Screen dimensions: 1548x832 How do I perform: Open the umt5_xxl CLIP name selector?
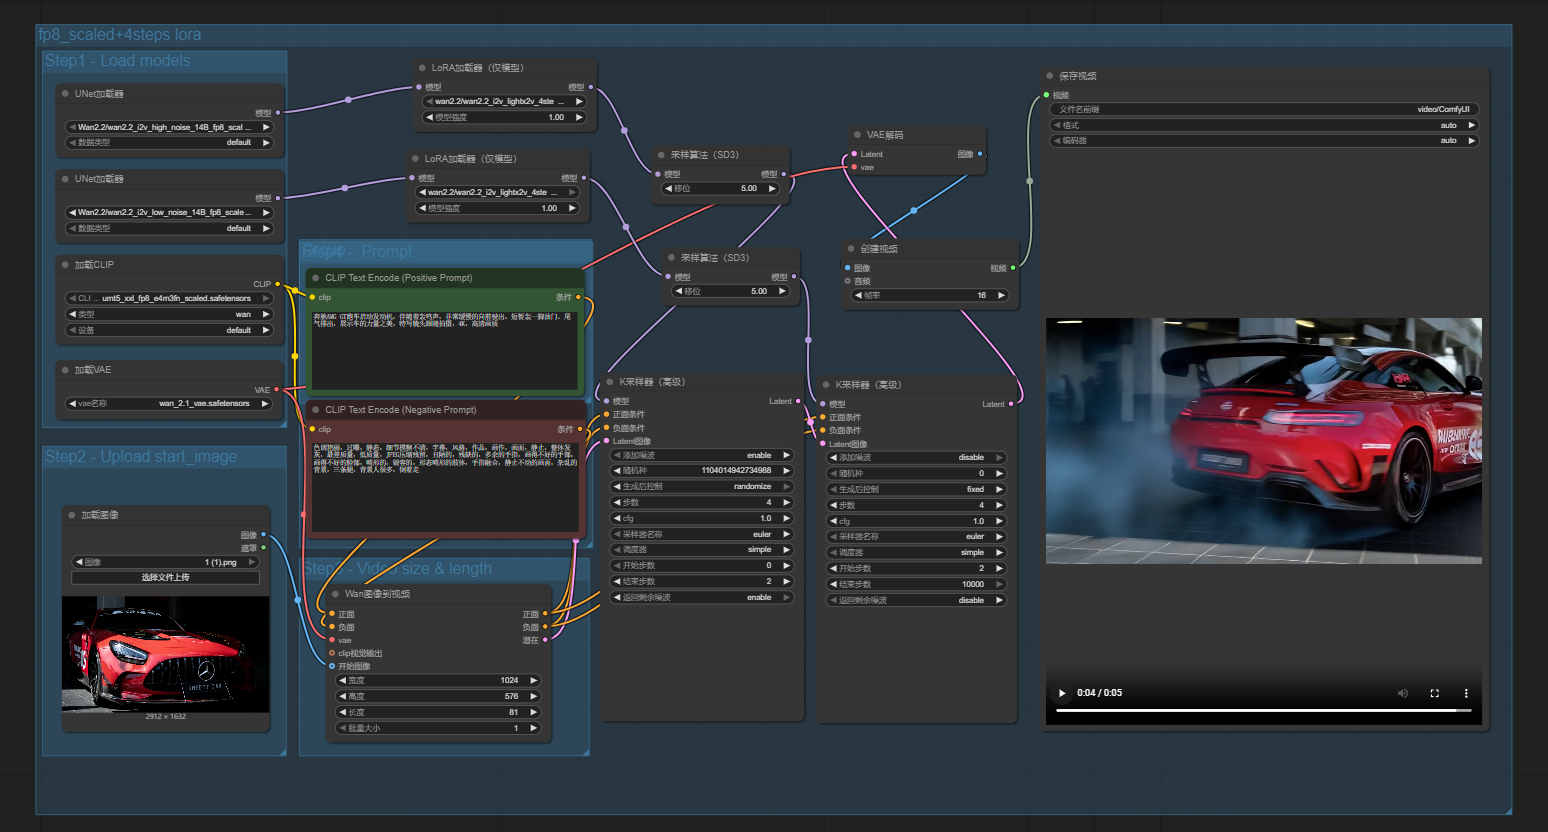[x=169, y=299]
